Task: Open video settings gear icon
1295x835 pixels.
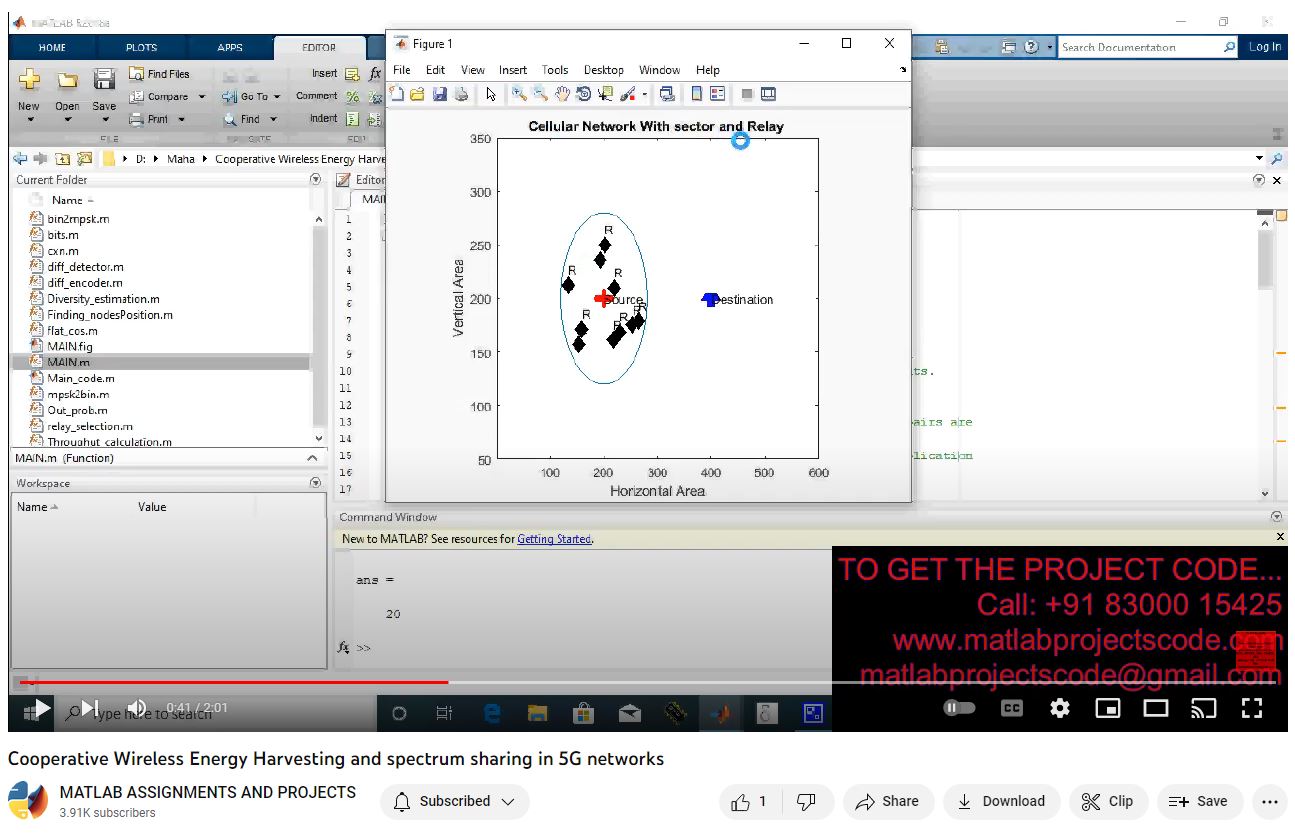Action: (1060, 708)
